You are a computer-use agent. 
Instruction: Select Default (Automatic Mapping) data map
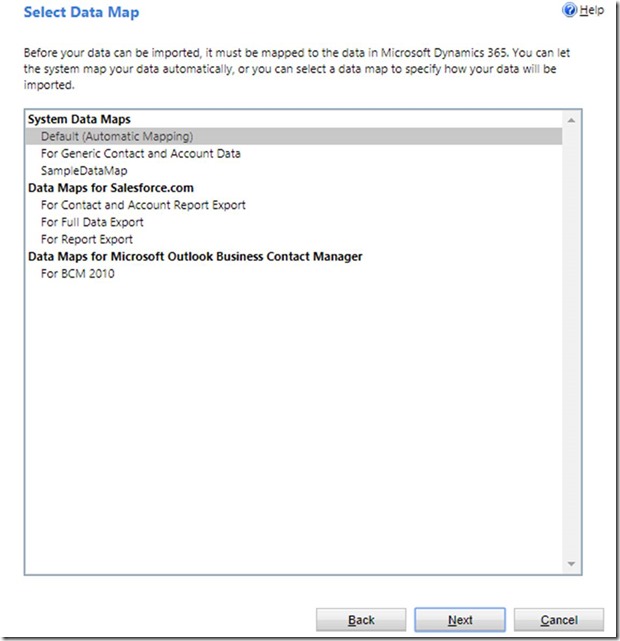point(116,136)
